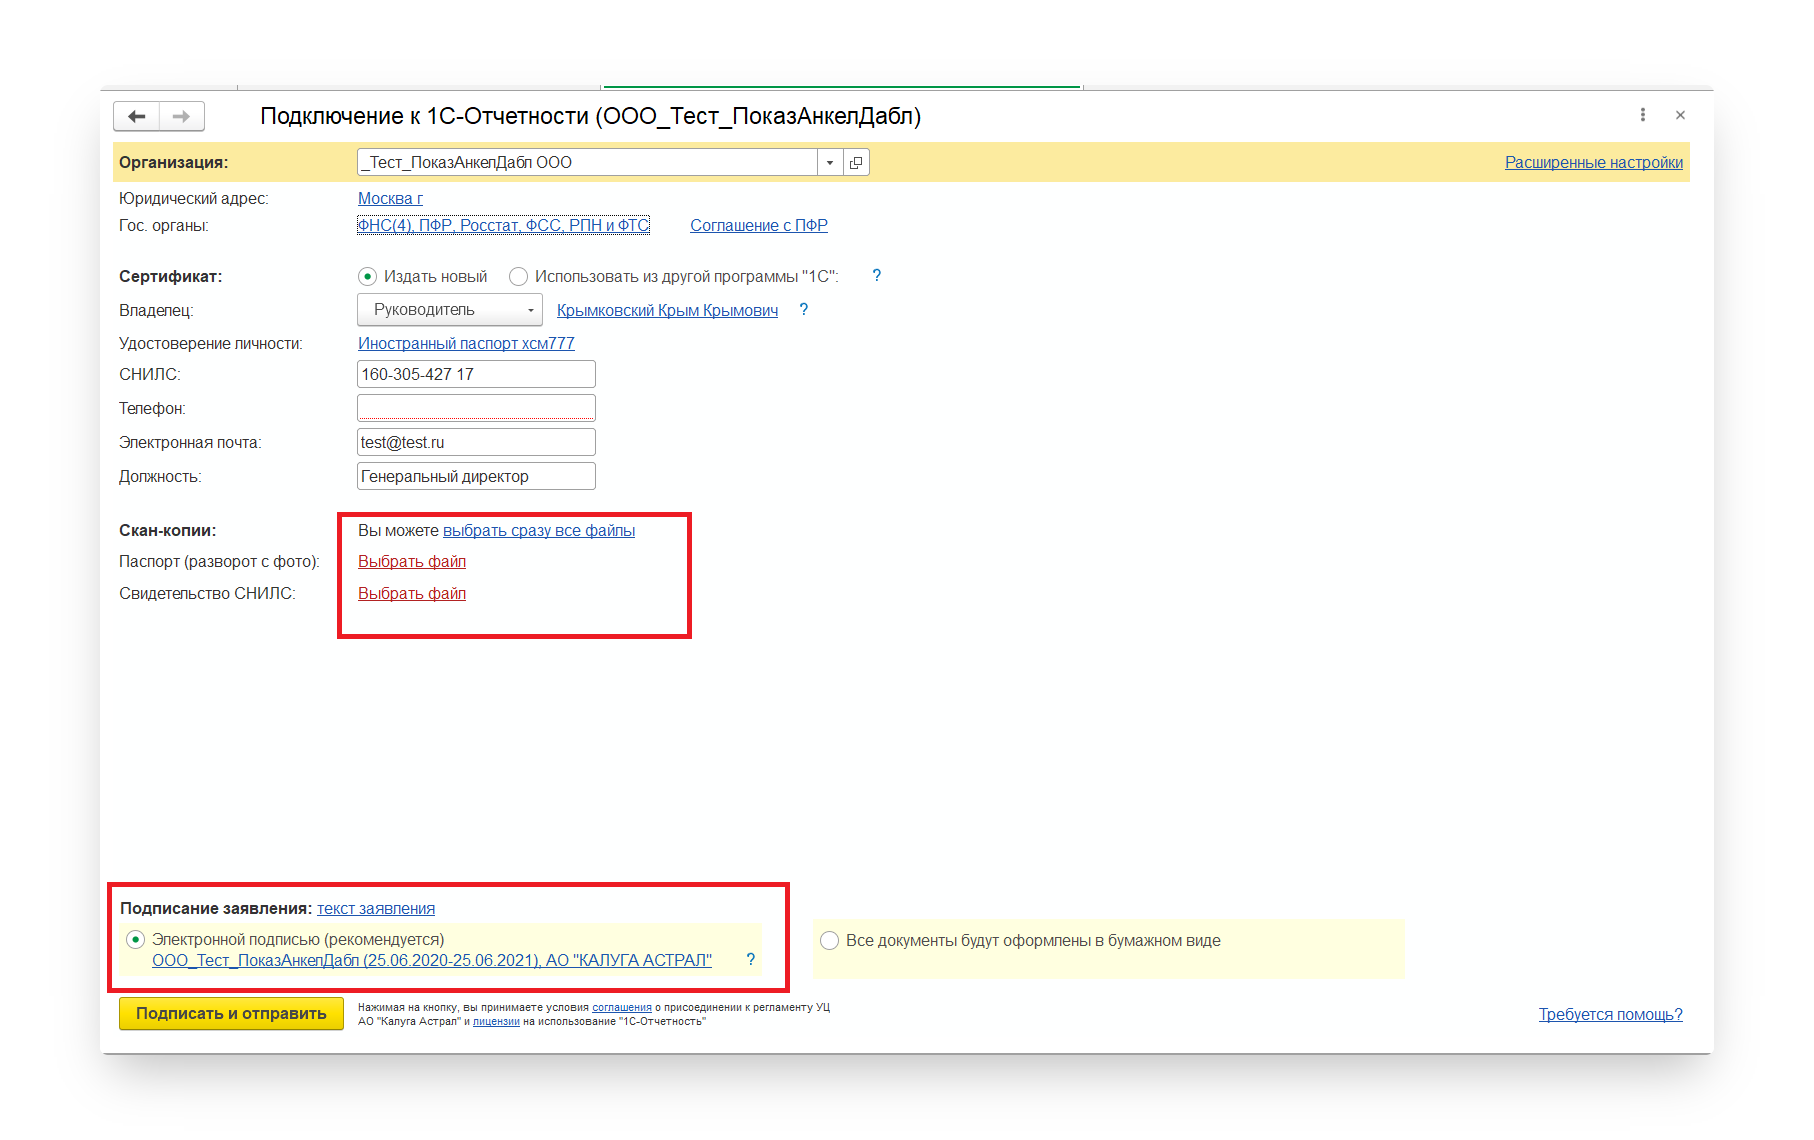Click 'выбрать сразу все файлы' link

coord(538,531)
